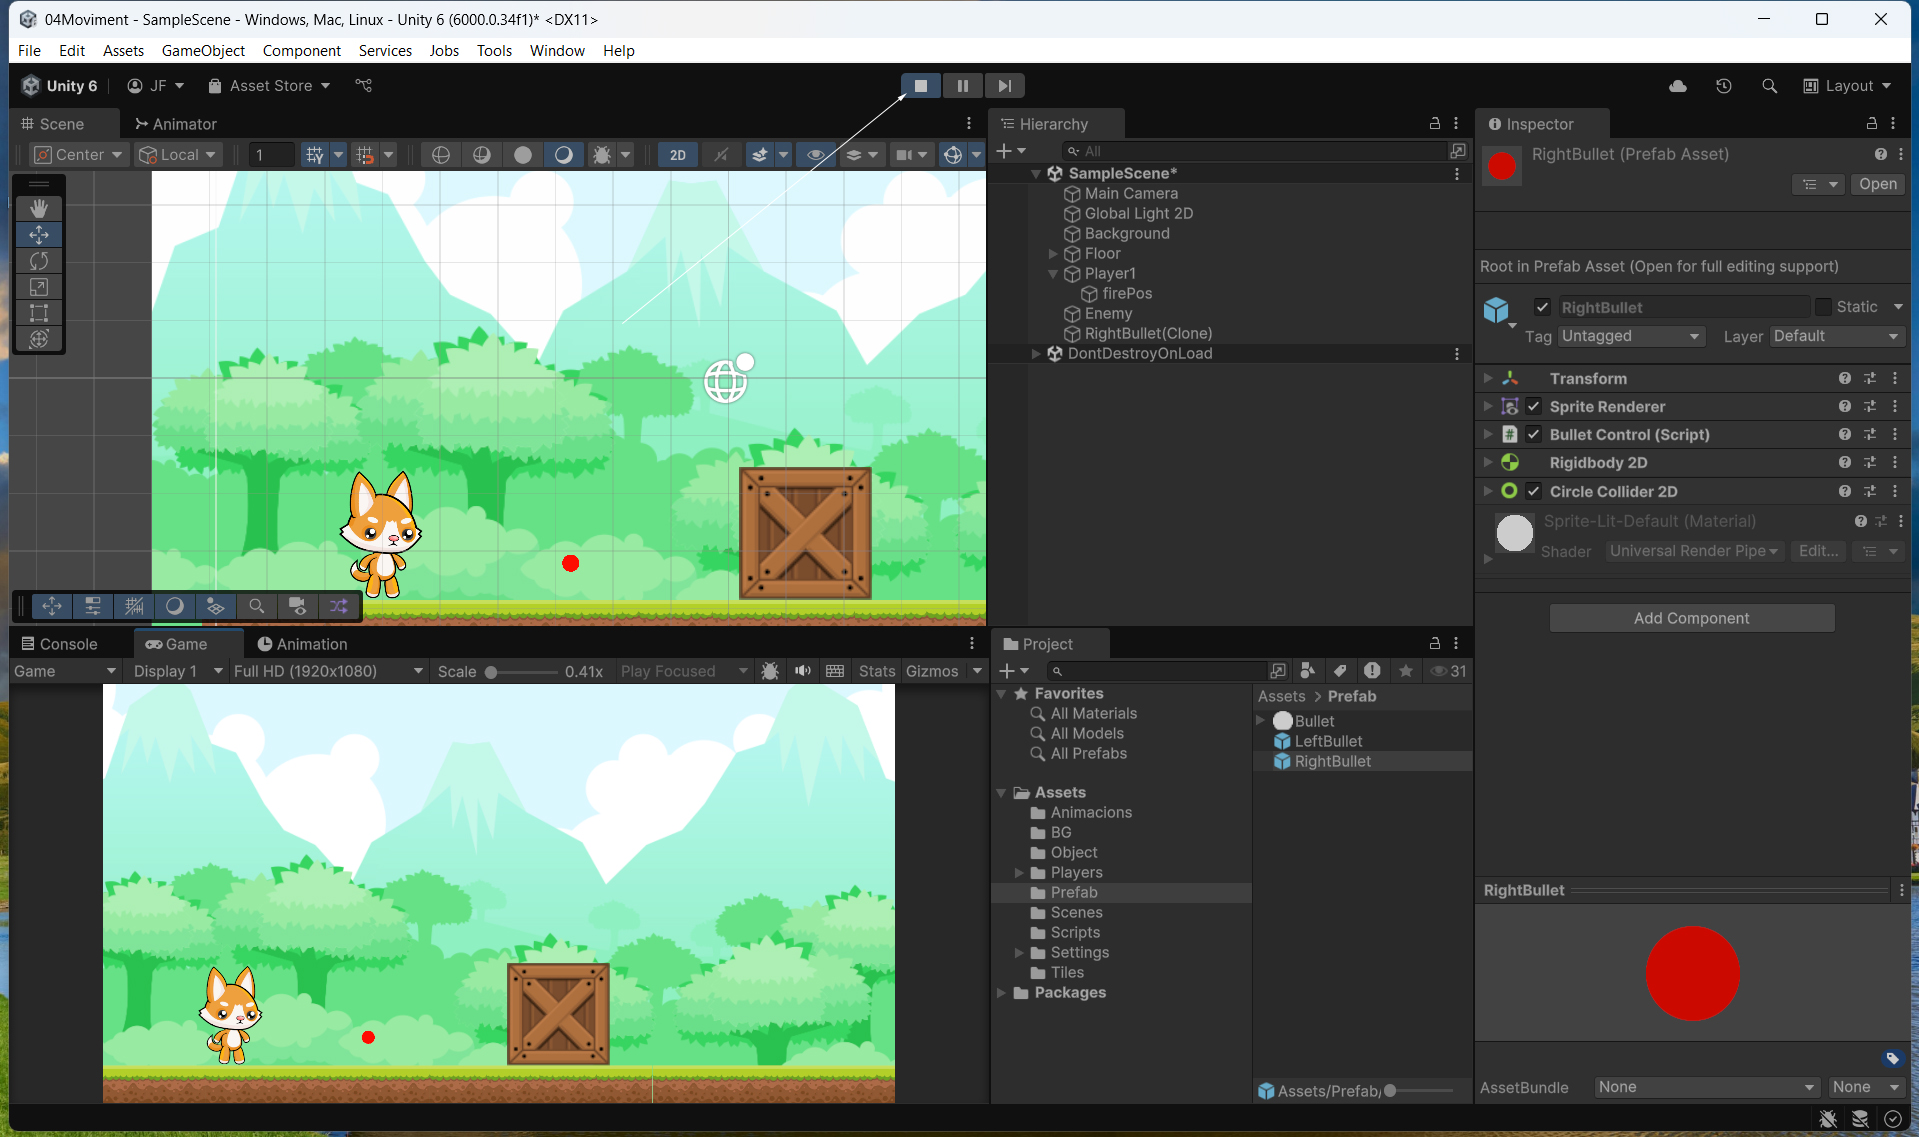Mute audio in Game view
This screenshot has height=1137, width=1919.
[x=802, y=671]
